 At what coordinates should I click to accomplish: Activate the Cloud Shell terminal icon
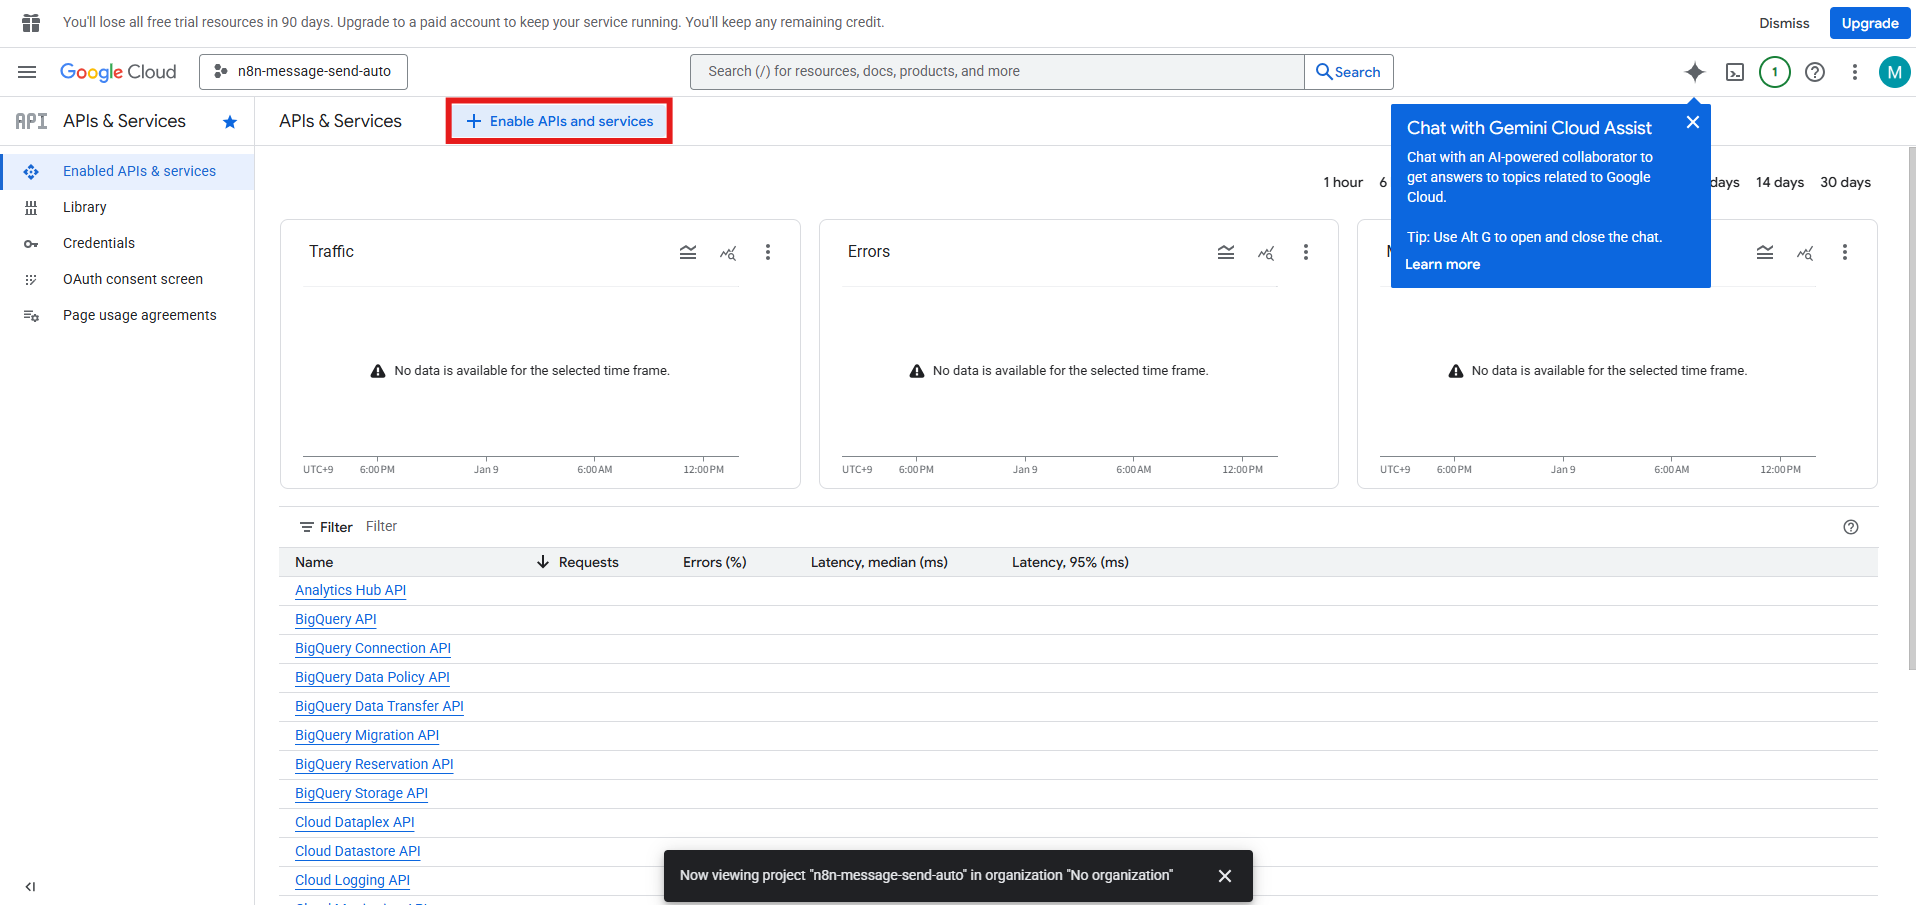click(x=1735, y=71)
